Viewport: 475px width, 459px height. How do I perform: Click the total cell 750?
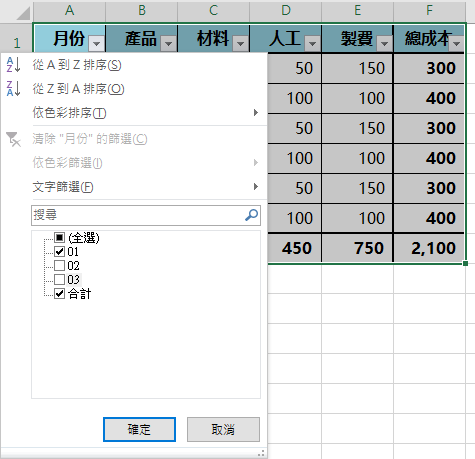(x=358, y=248)
